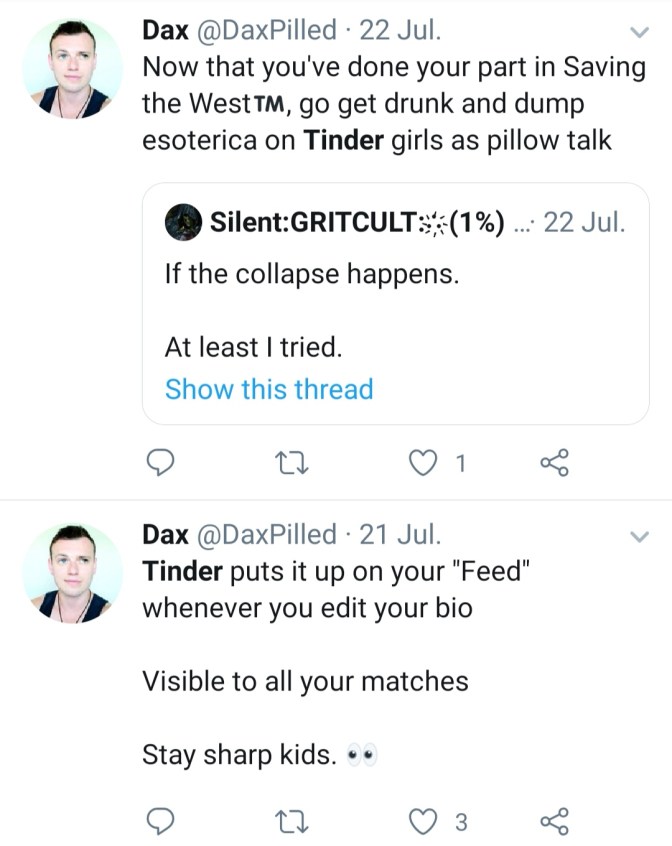Like the tweet with 3 likes
Image resolution: width=672 pixels, height=846 pixels.
pyautogui.click(x=420, y=822)
